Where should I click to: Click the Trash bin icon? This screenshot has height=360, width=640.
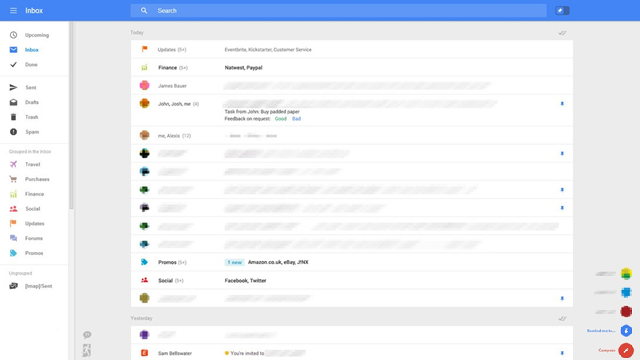pyautogui.click(x=13, y=117)
